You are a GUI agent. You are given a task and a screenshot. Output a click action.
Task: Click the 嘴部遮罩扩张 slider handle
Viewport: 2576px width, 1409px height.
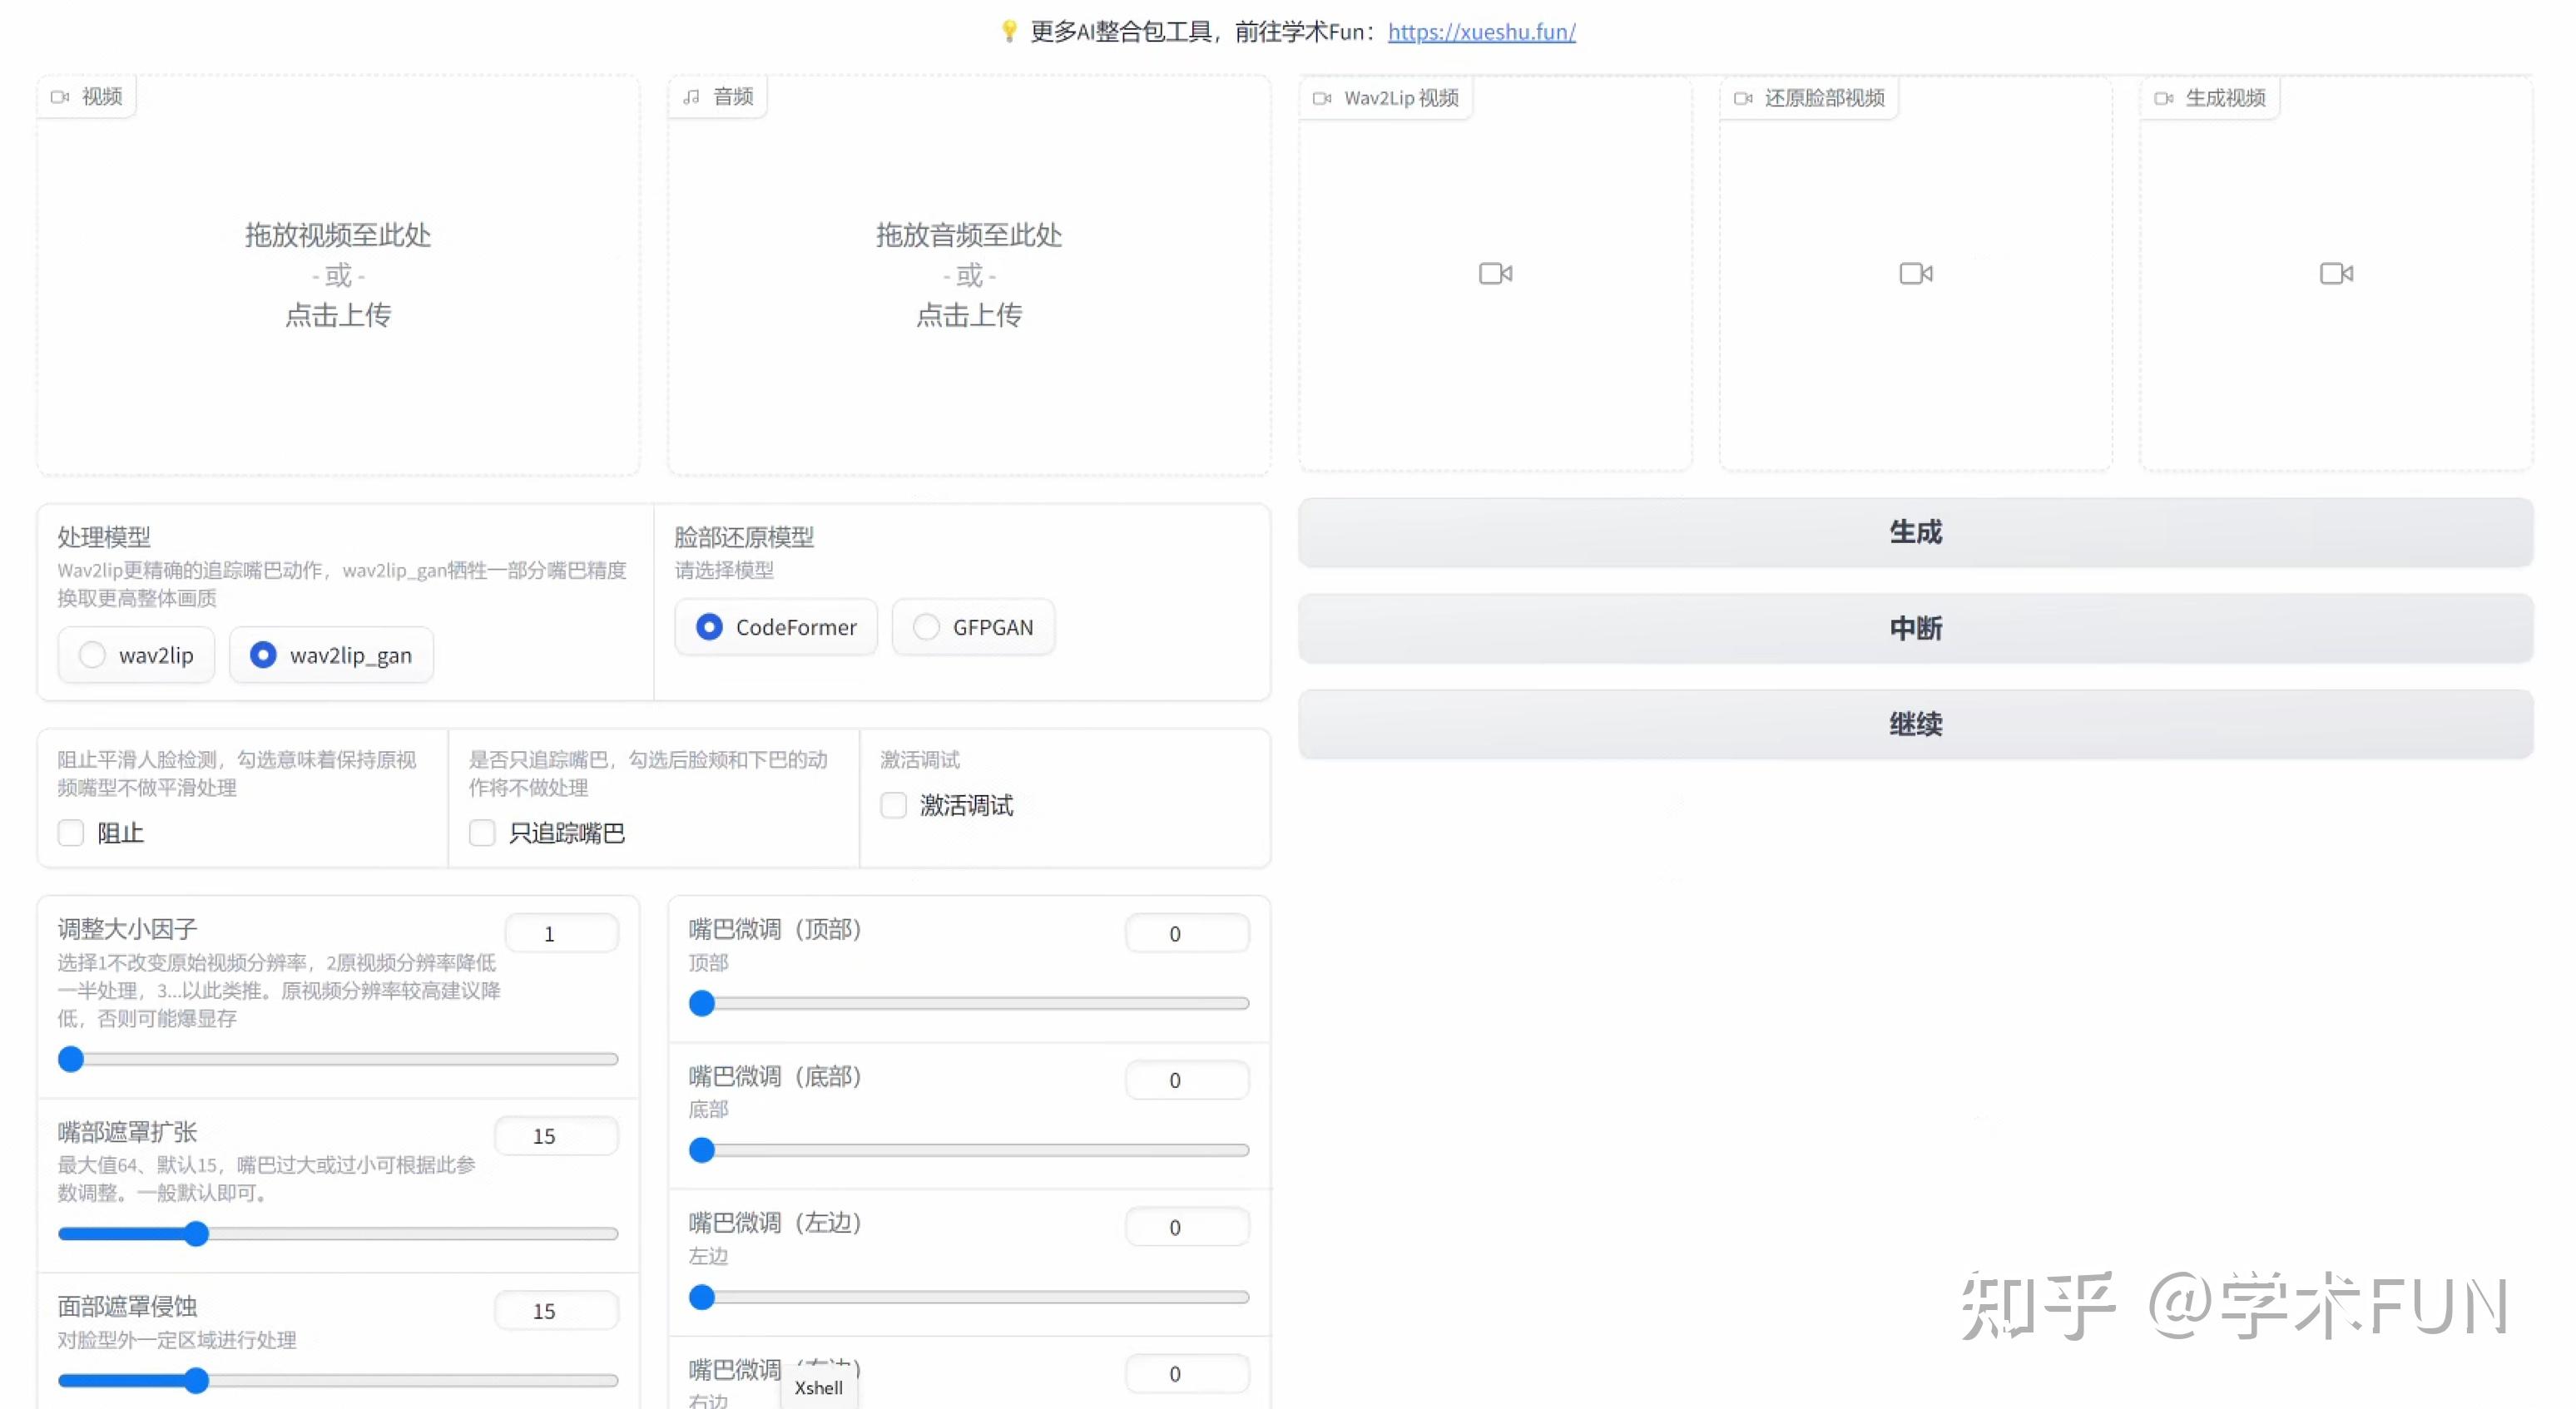[x=197, y=1234]
